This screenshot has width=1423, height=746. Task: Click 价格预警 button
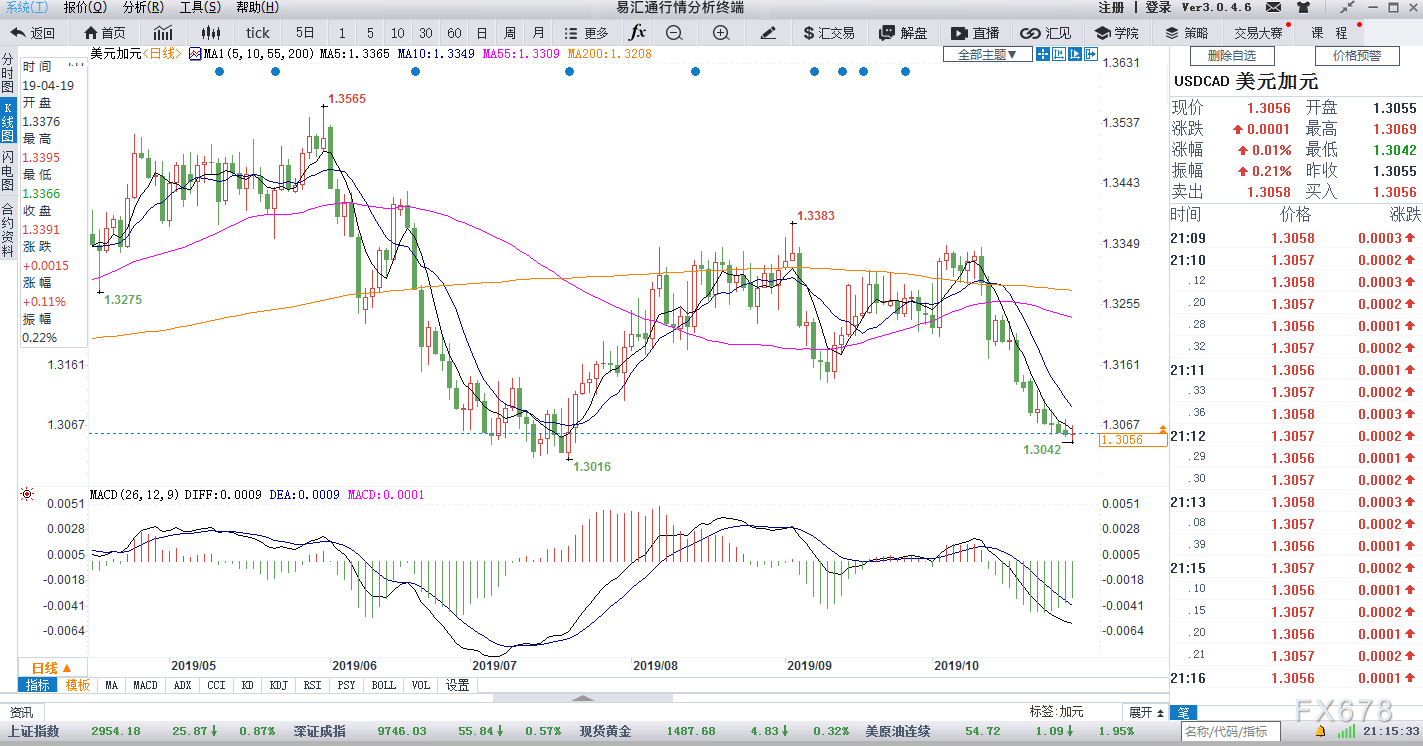point(1356,56)
